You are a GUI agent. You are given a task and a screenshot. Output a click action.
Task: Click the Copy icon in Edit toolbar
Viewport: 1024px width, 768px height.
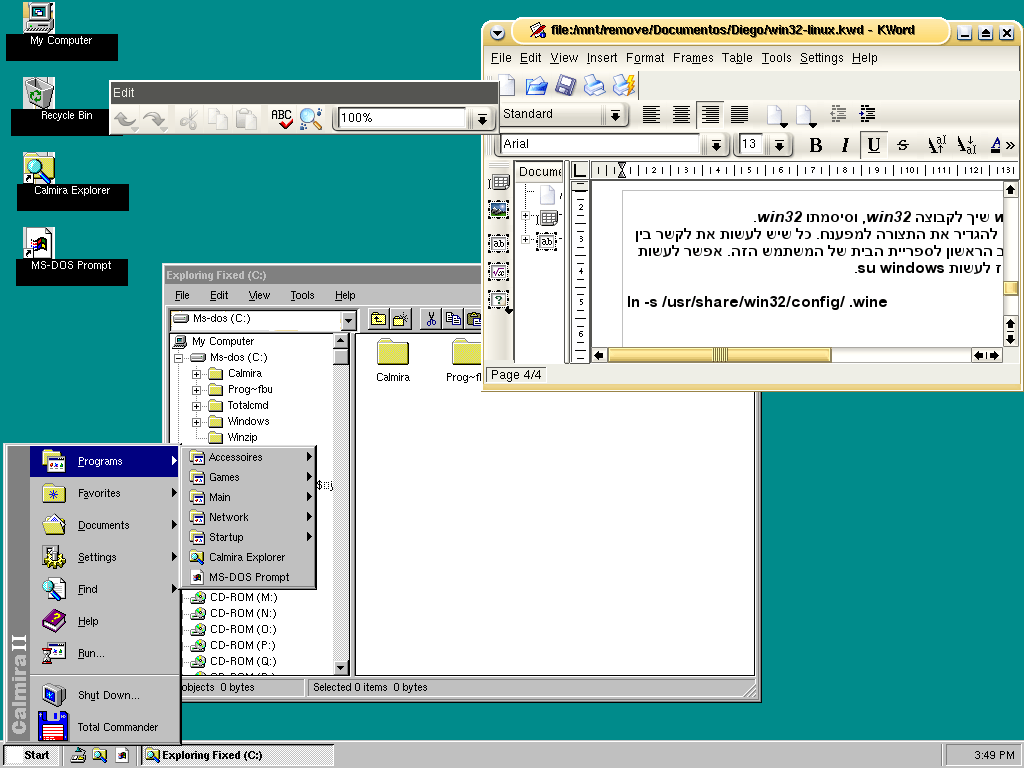[217, 119]
